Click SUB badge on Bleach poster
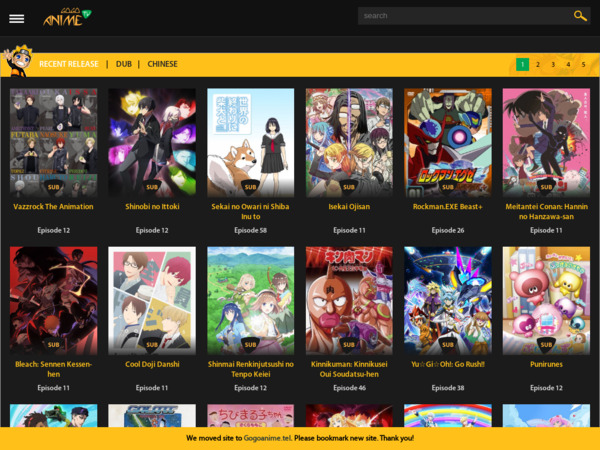 [x=54, y=345]
